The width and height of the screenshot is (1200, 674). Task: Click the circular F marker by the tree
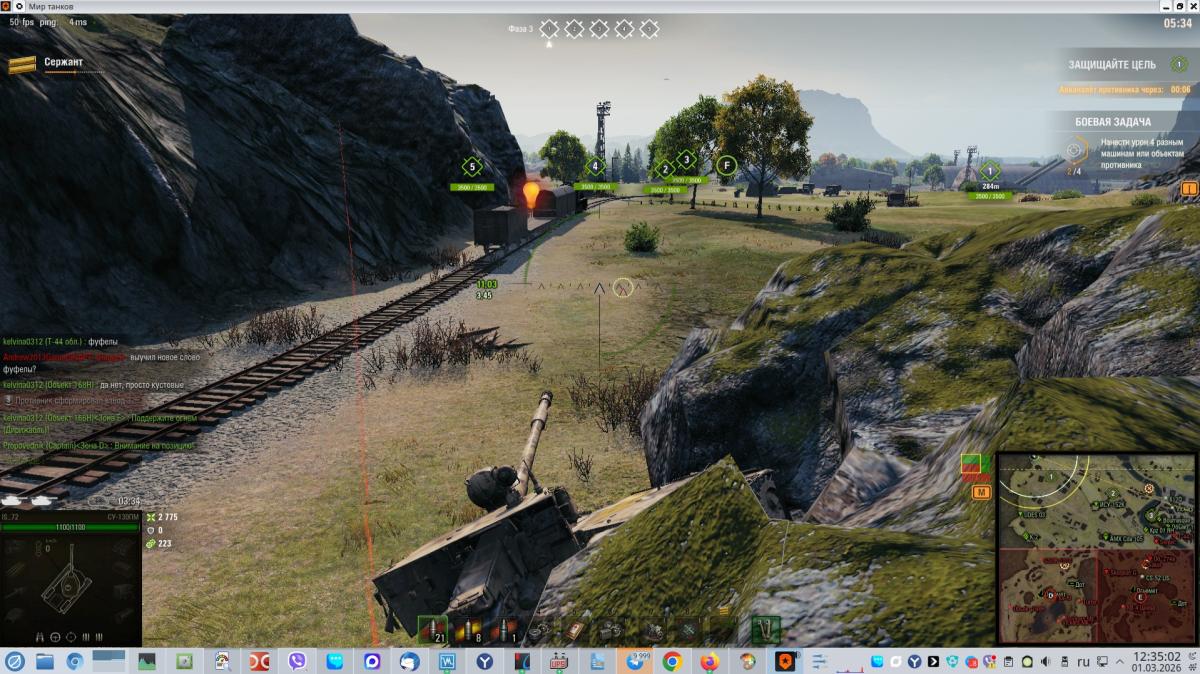[726, 165]
